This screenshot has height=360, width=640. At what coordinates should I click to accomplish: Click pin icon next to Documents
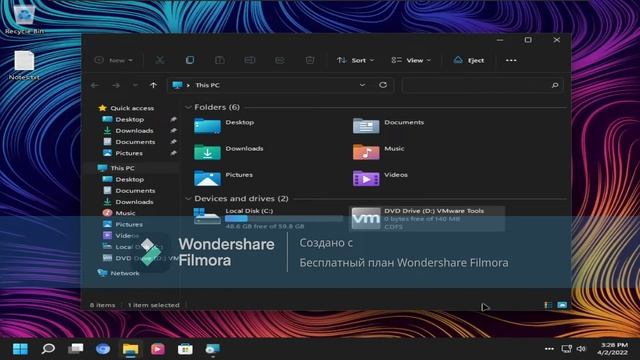[x=173, y=142]
